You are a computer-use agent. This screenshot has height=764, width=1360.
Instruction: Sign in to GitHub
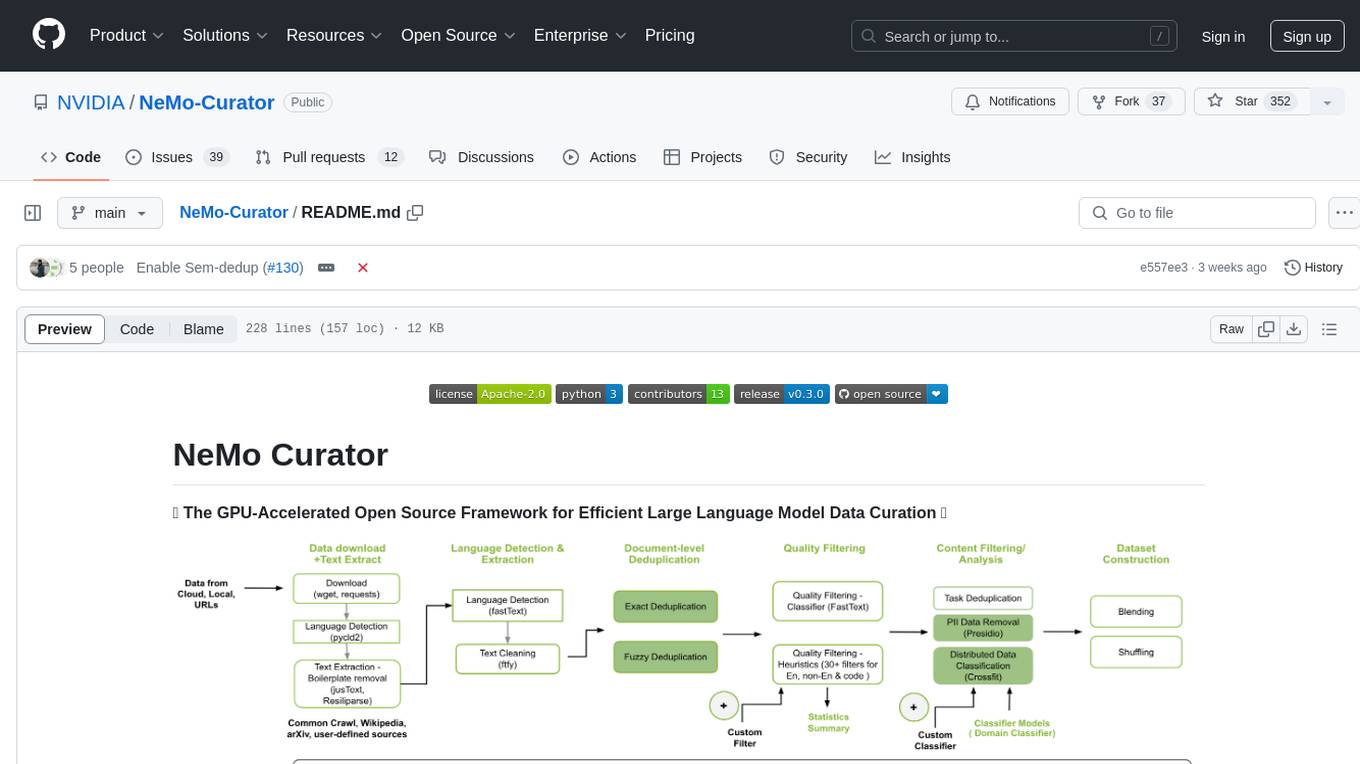click(1223, 36)
